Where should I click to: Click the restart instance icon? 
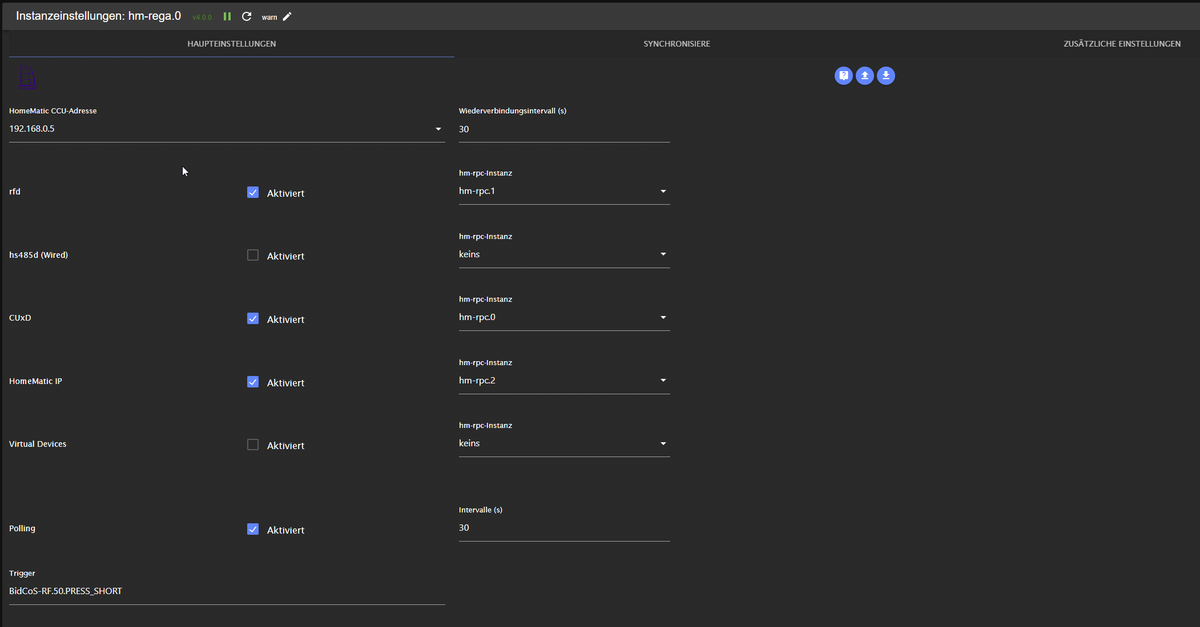click(x=247, y=17)
